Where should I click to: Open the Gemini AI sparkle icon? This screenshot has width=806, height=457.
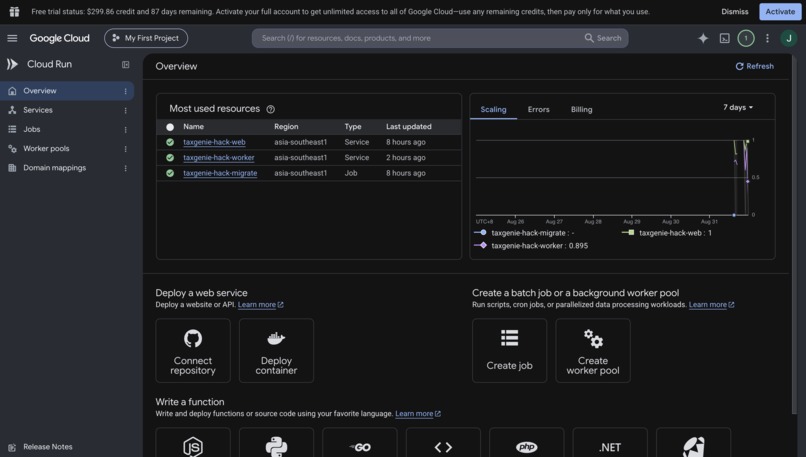point(703,38)
